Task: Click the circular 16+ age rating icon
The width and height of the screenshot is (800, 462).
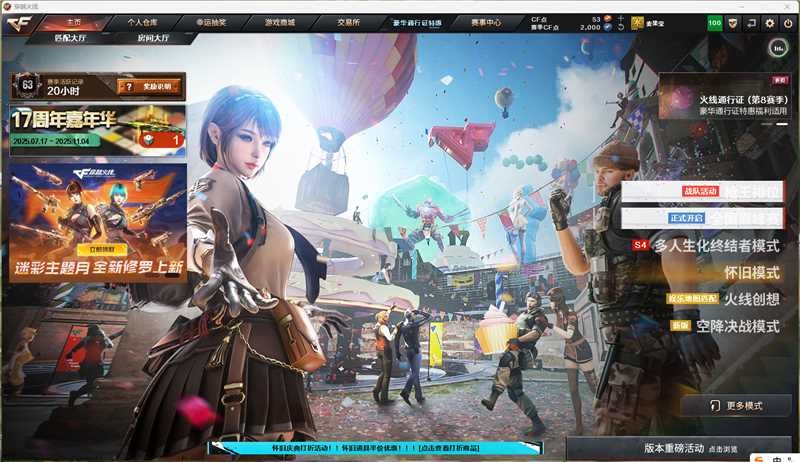Action: click(x=779, y=48)
